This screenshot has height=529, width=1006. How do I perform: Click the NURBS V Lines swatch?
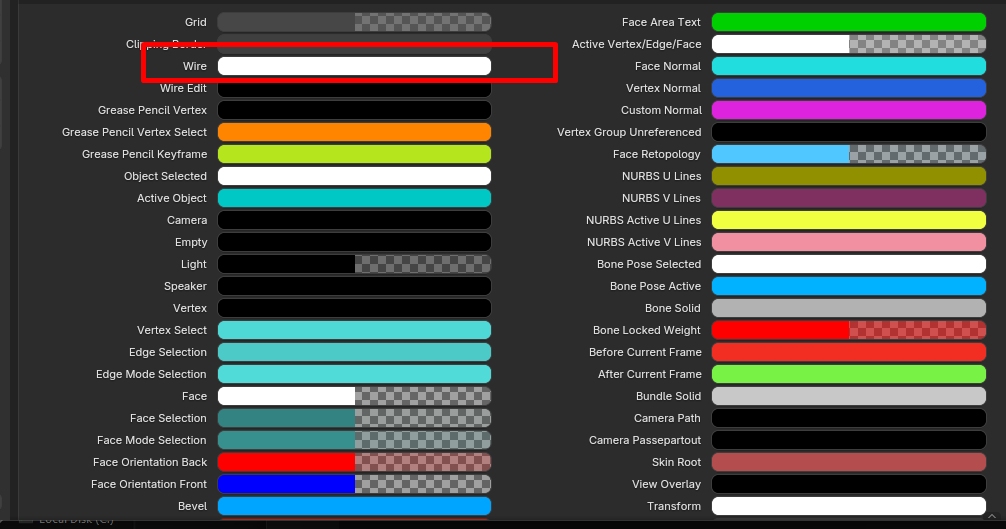(849, 198)
